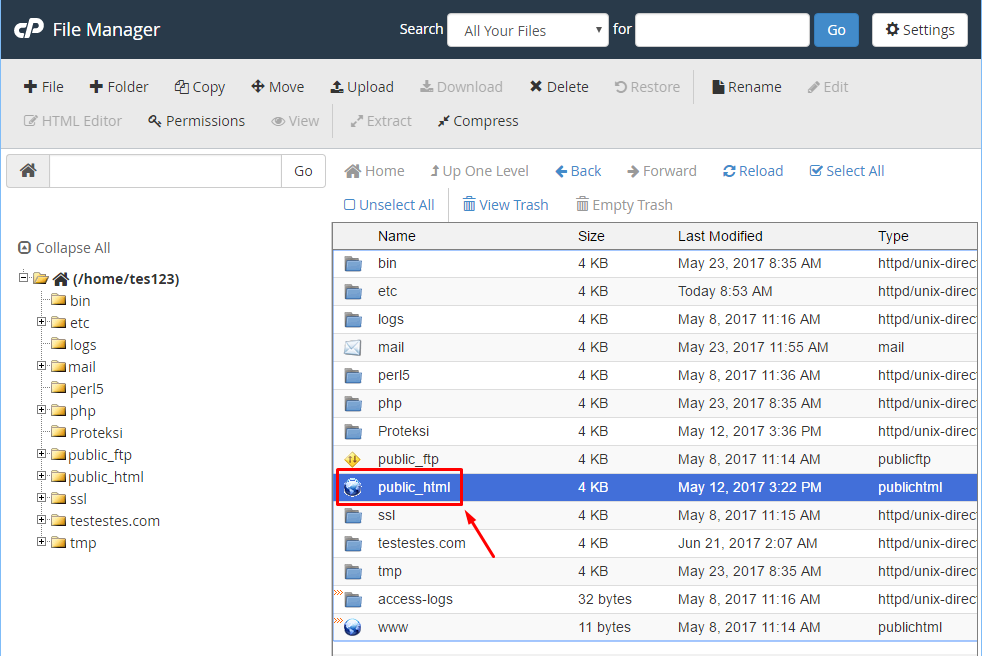Click View Trash link

(505, 205)
